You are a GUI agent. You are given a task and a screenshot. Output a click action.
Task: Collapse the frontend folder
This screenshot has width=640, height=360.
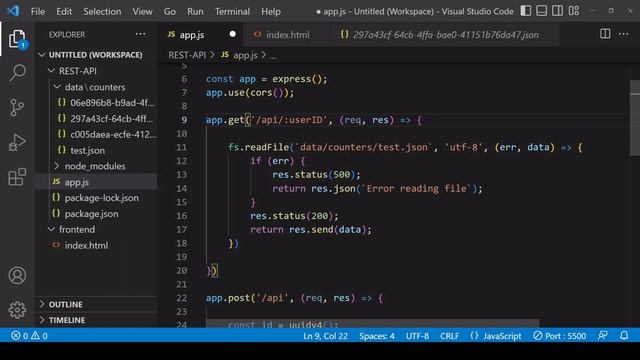coord(77,229)
